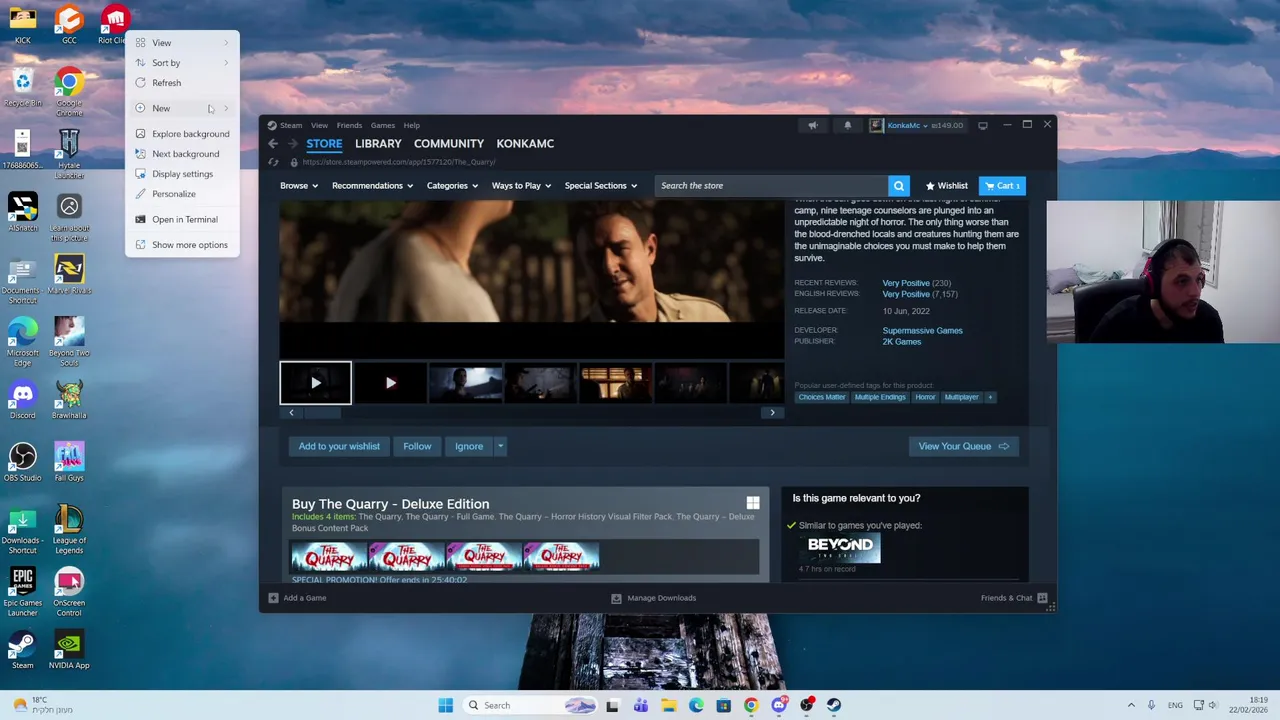Expand the Categories dropdown
The width and height of the screenshot is (1280, 720).
tap(452, 186)
